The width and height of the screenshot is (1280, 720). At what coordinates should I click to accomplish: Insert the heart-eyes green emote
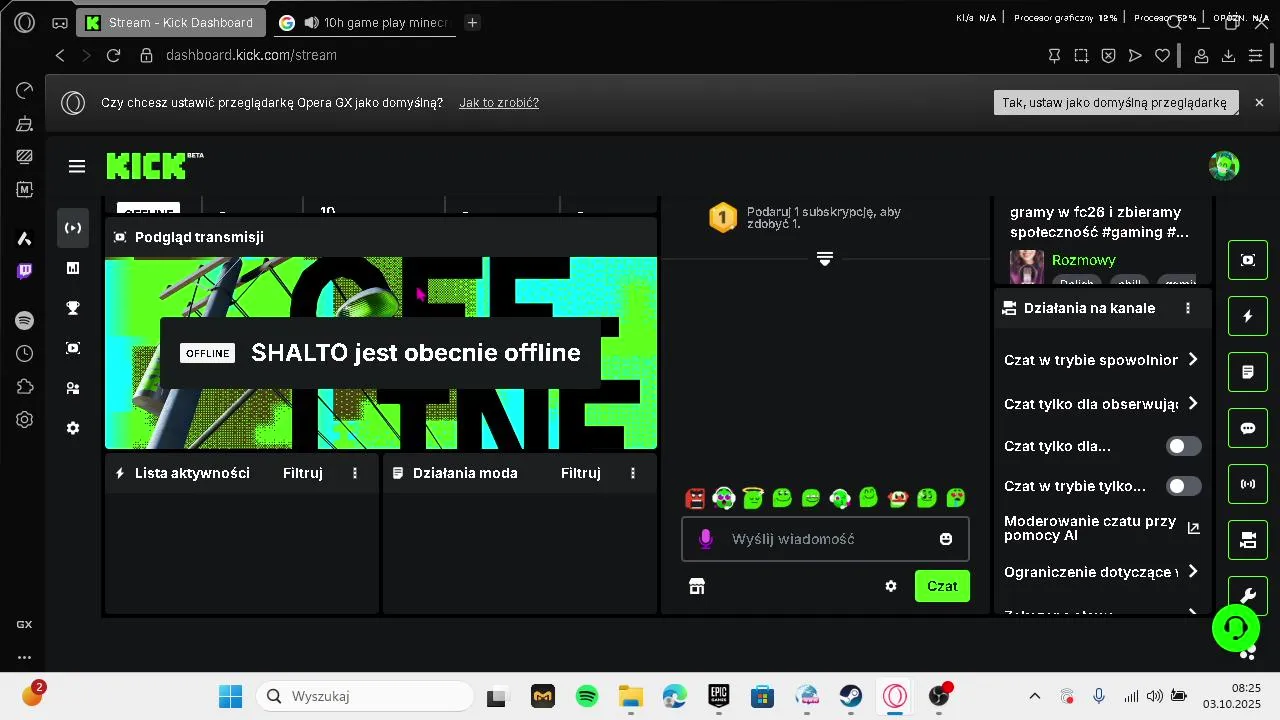pos(956,497)
